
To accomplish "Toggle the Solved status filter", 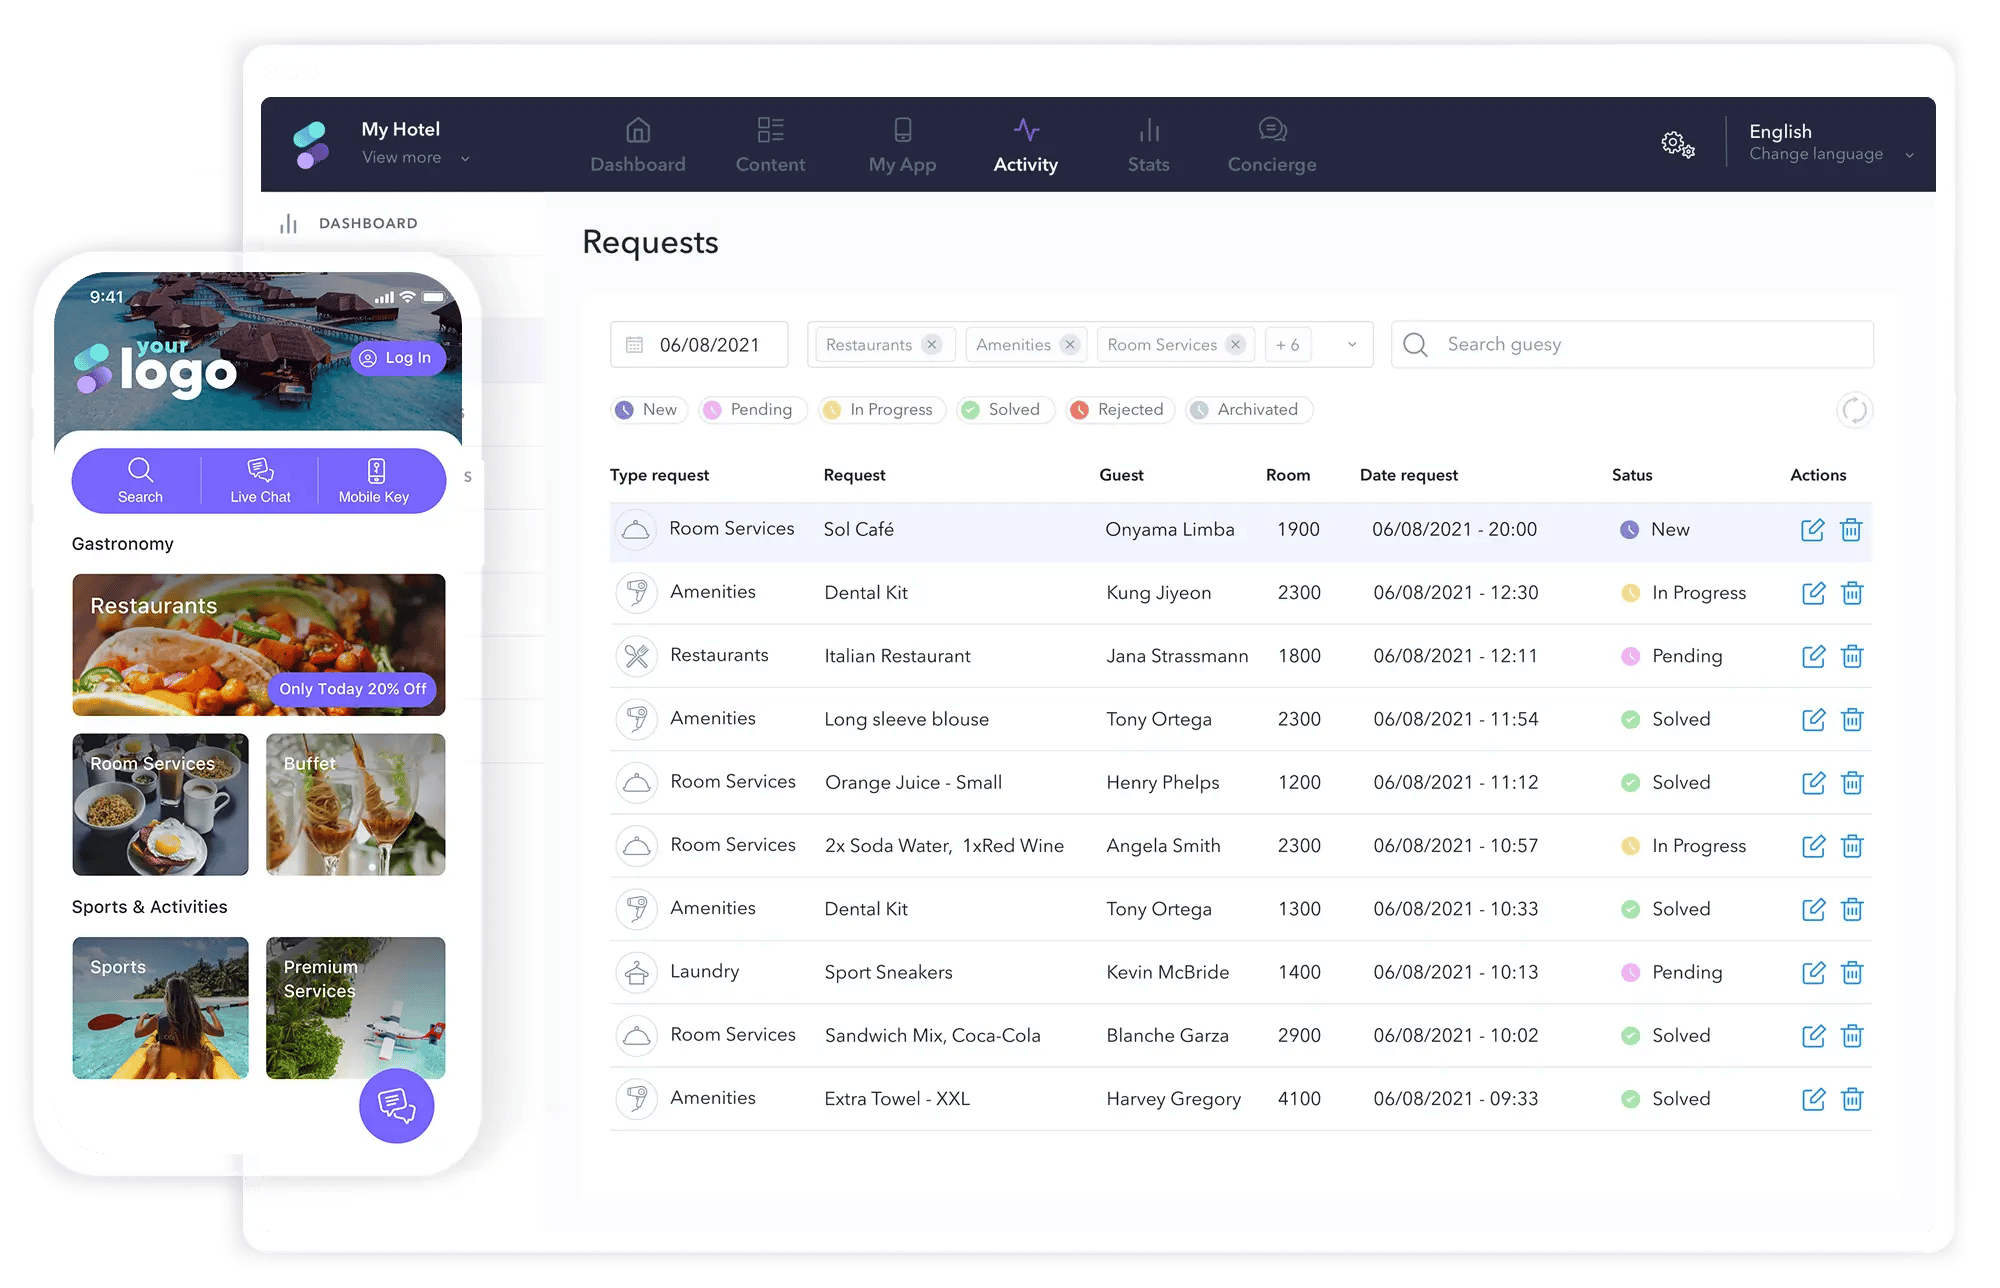I will [1004, 410].
